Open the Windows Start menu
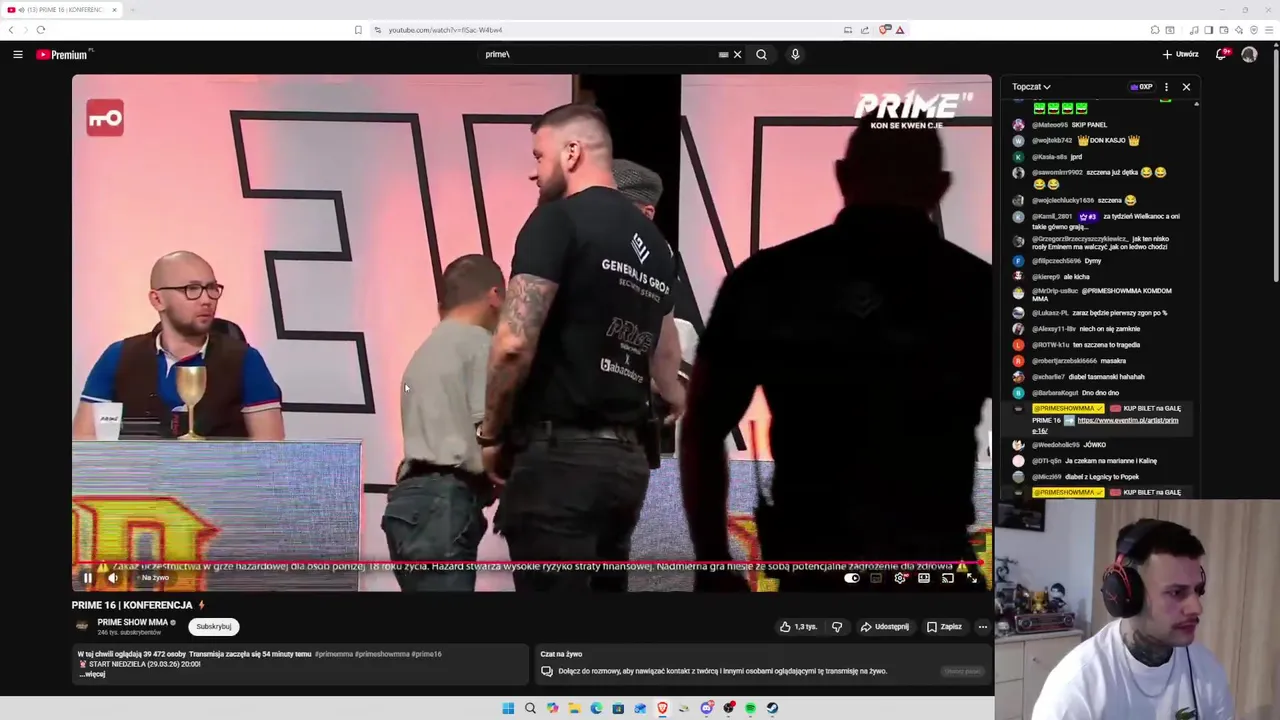 pos(508,708)
